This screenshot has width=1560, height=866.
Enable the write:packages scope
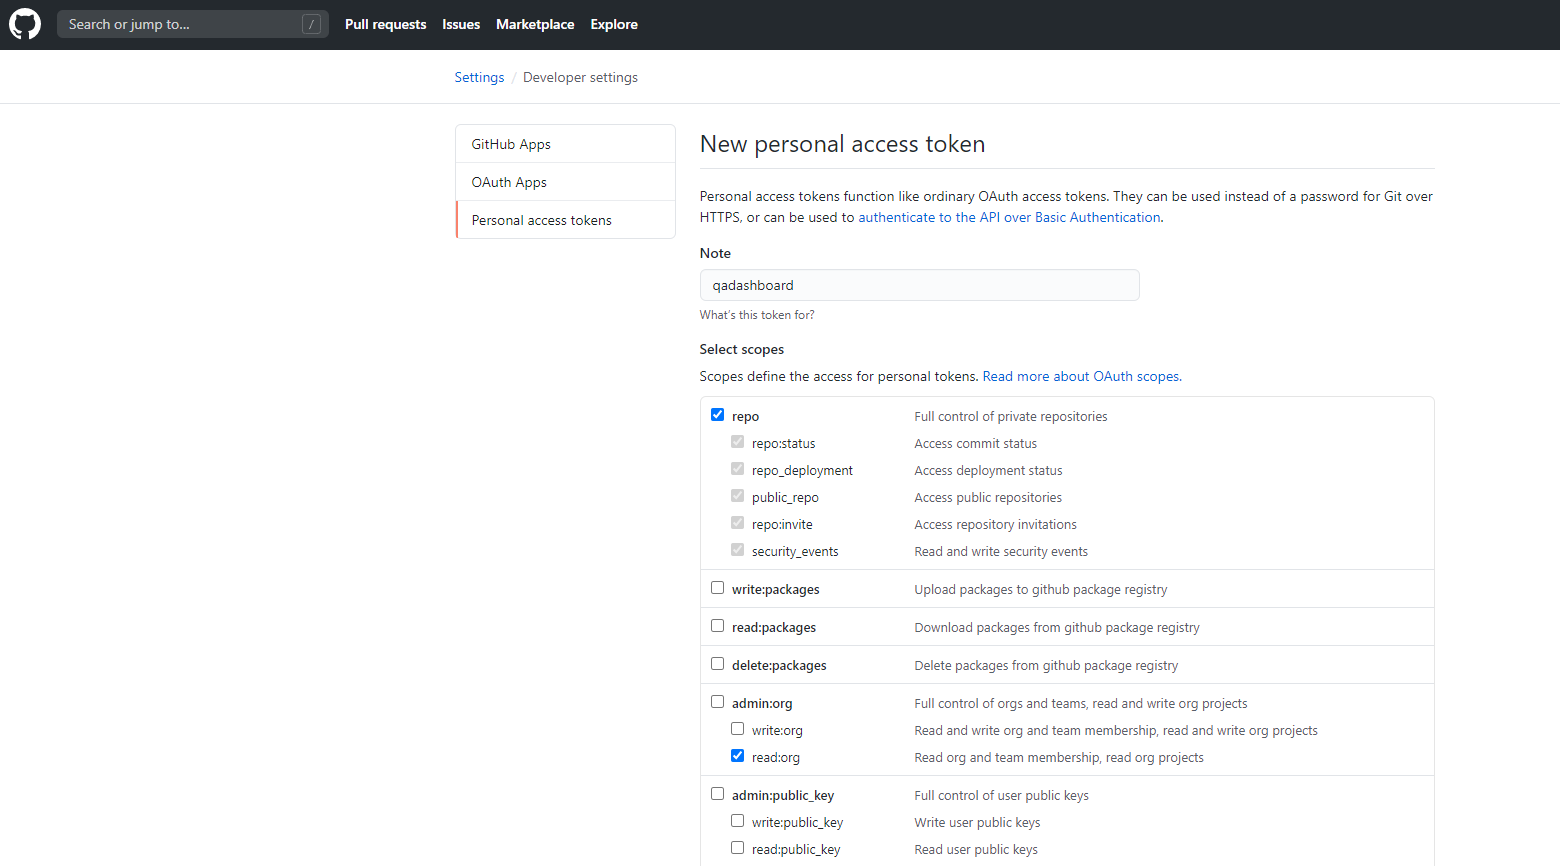tap(717, 587)
